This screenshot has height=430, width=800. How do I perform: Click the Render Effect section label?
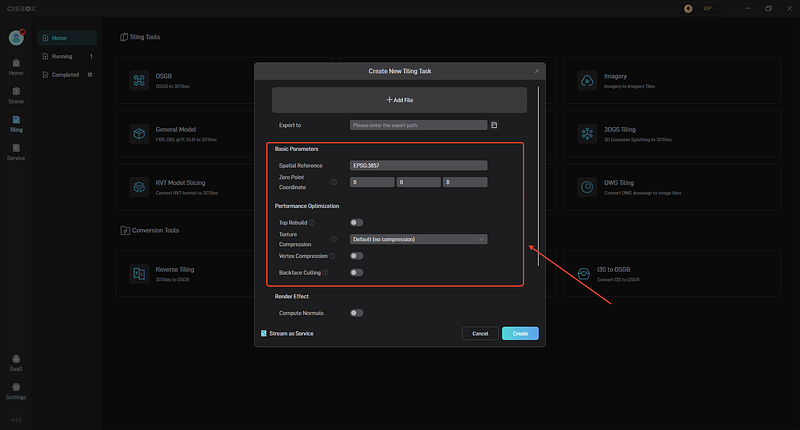click(x=291, y=296)
